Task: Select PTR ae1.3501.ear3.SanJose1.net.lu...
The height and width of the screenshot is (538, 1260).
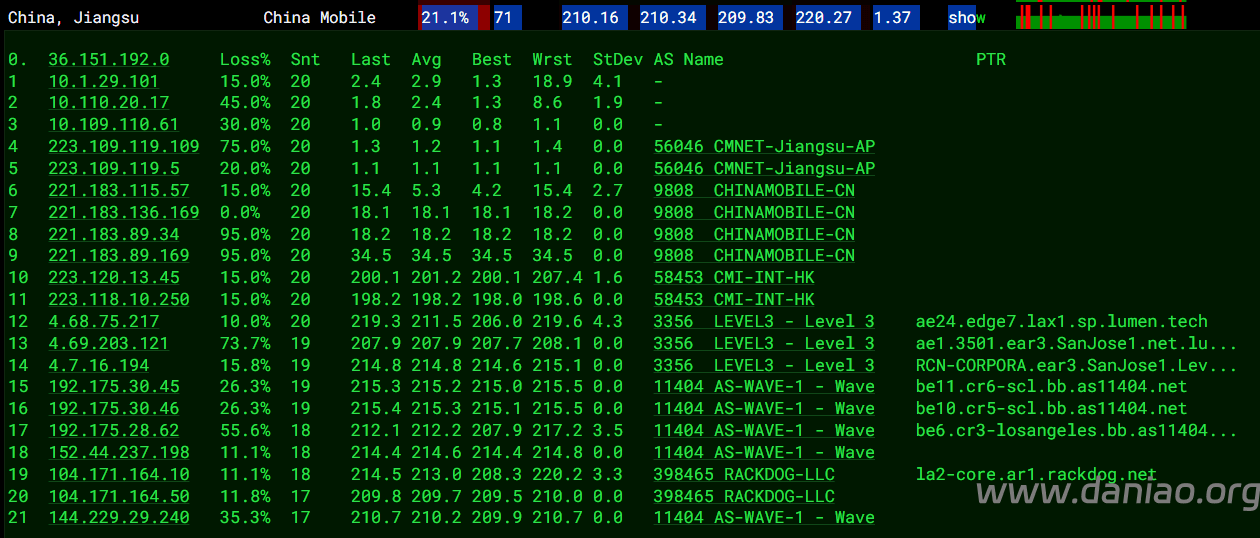Action: (1077, 344)
